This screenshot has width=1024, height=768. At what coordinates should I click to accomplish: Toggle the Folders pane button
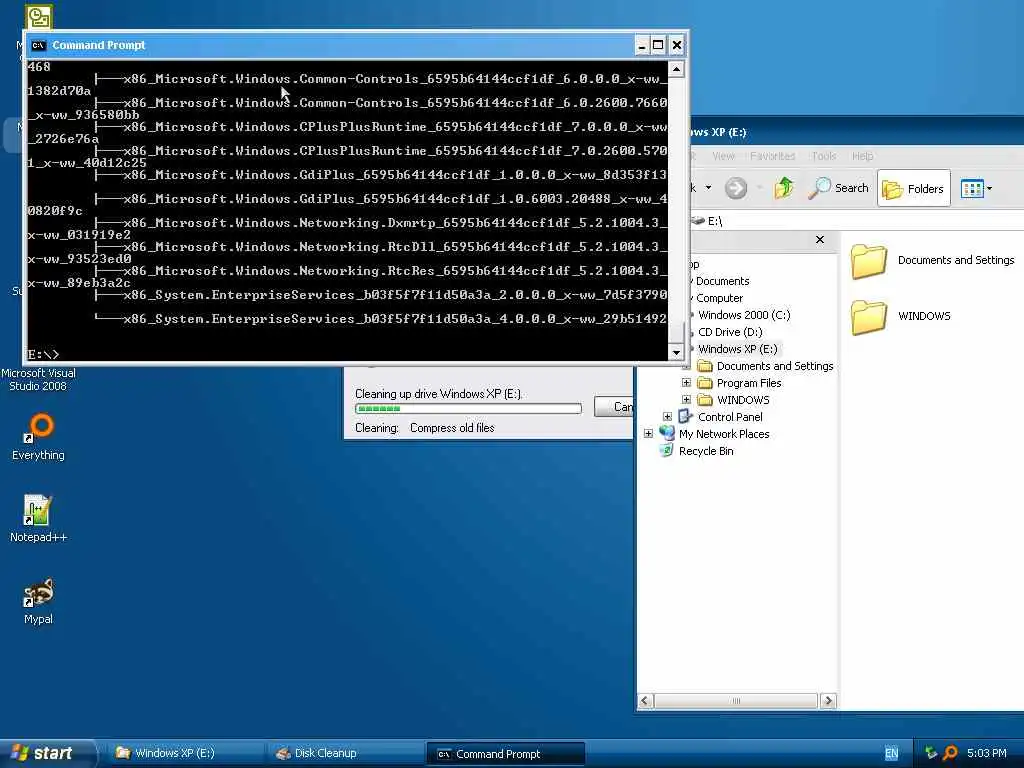point(913,189)
